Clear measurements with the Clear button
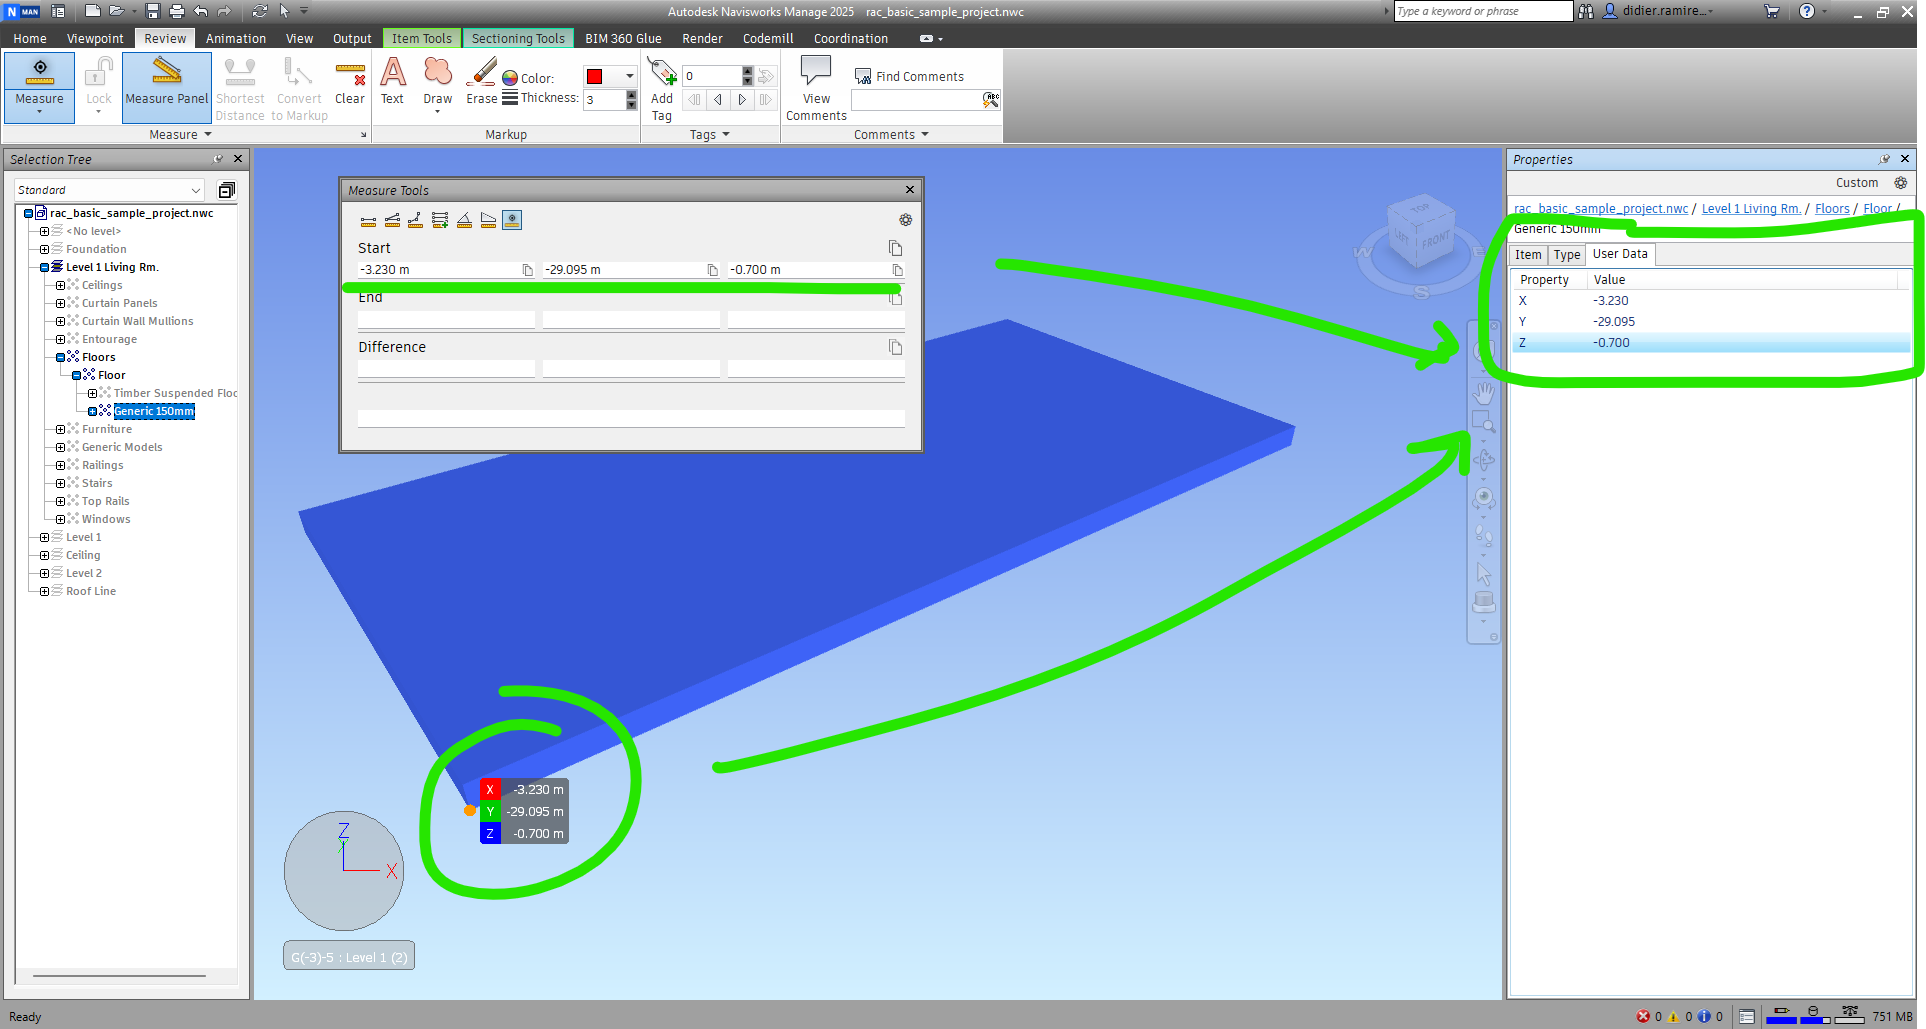The image size is (1926, 1029). click(350, 81)
